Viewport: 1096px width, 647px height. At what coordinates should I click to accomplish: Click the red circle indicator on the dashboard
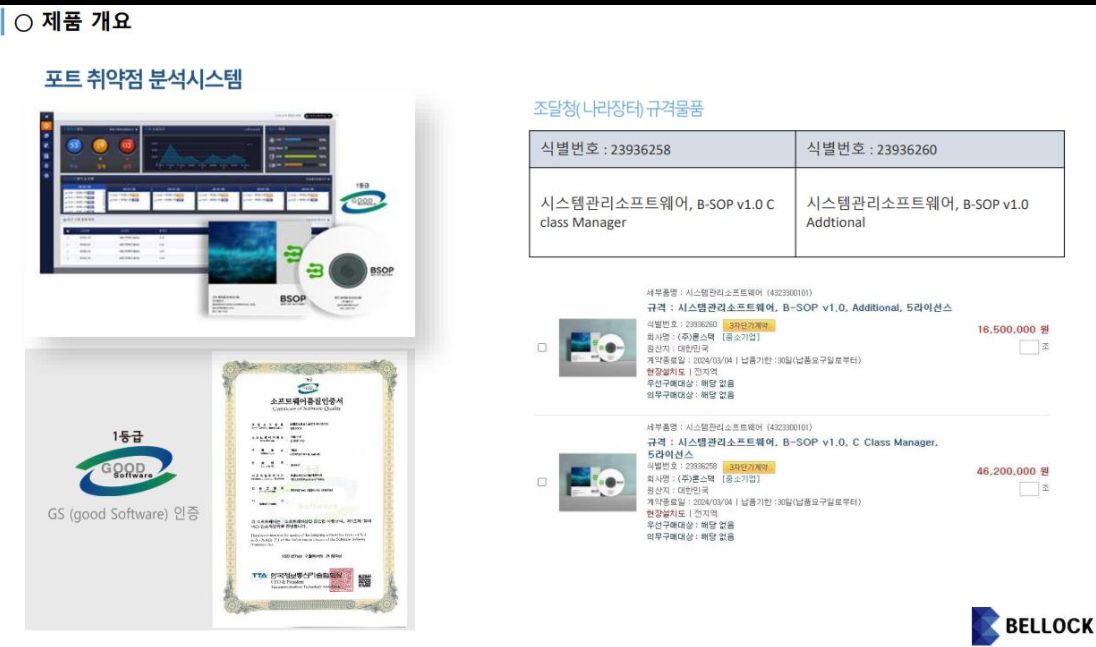pos(127,145)
